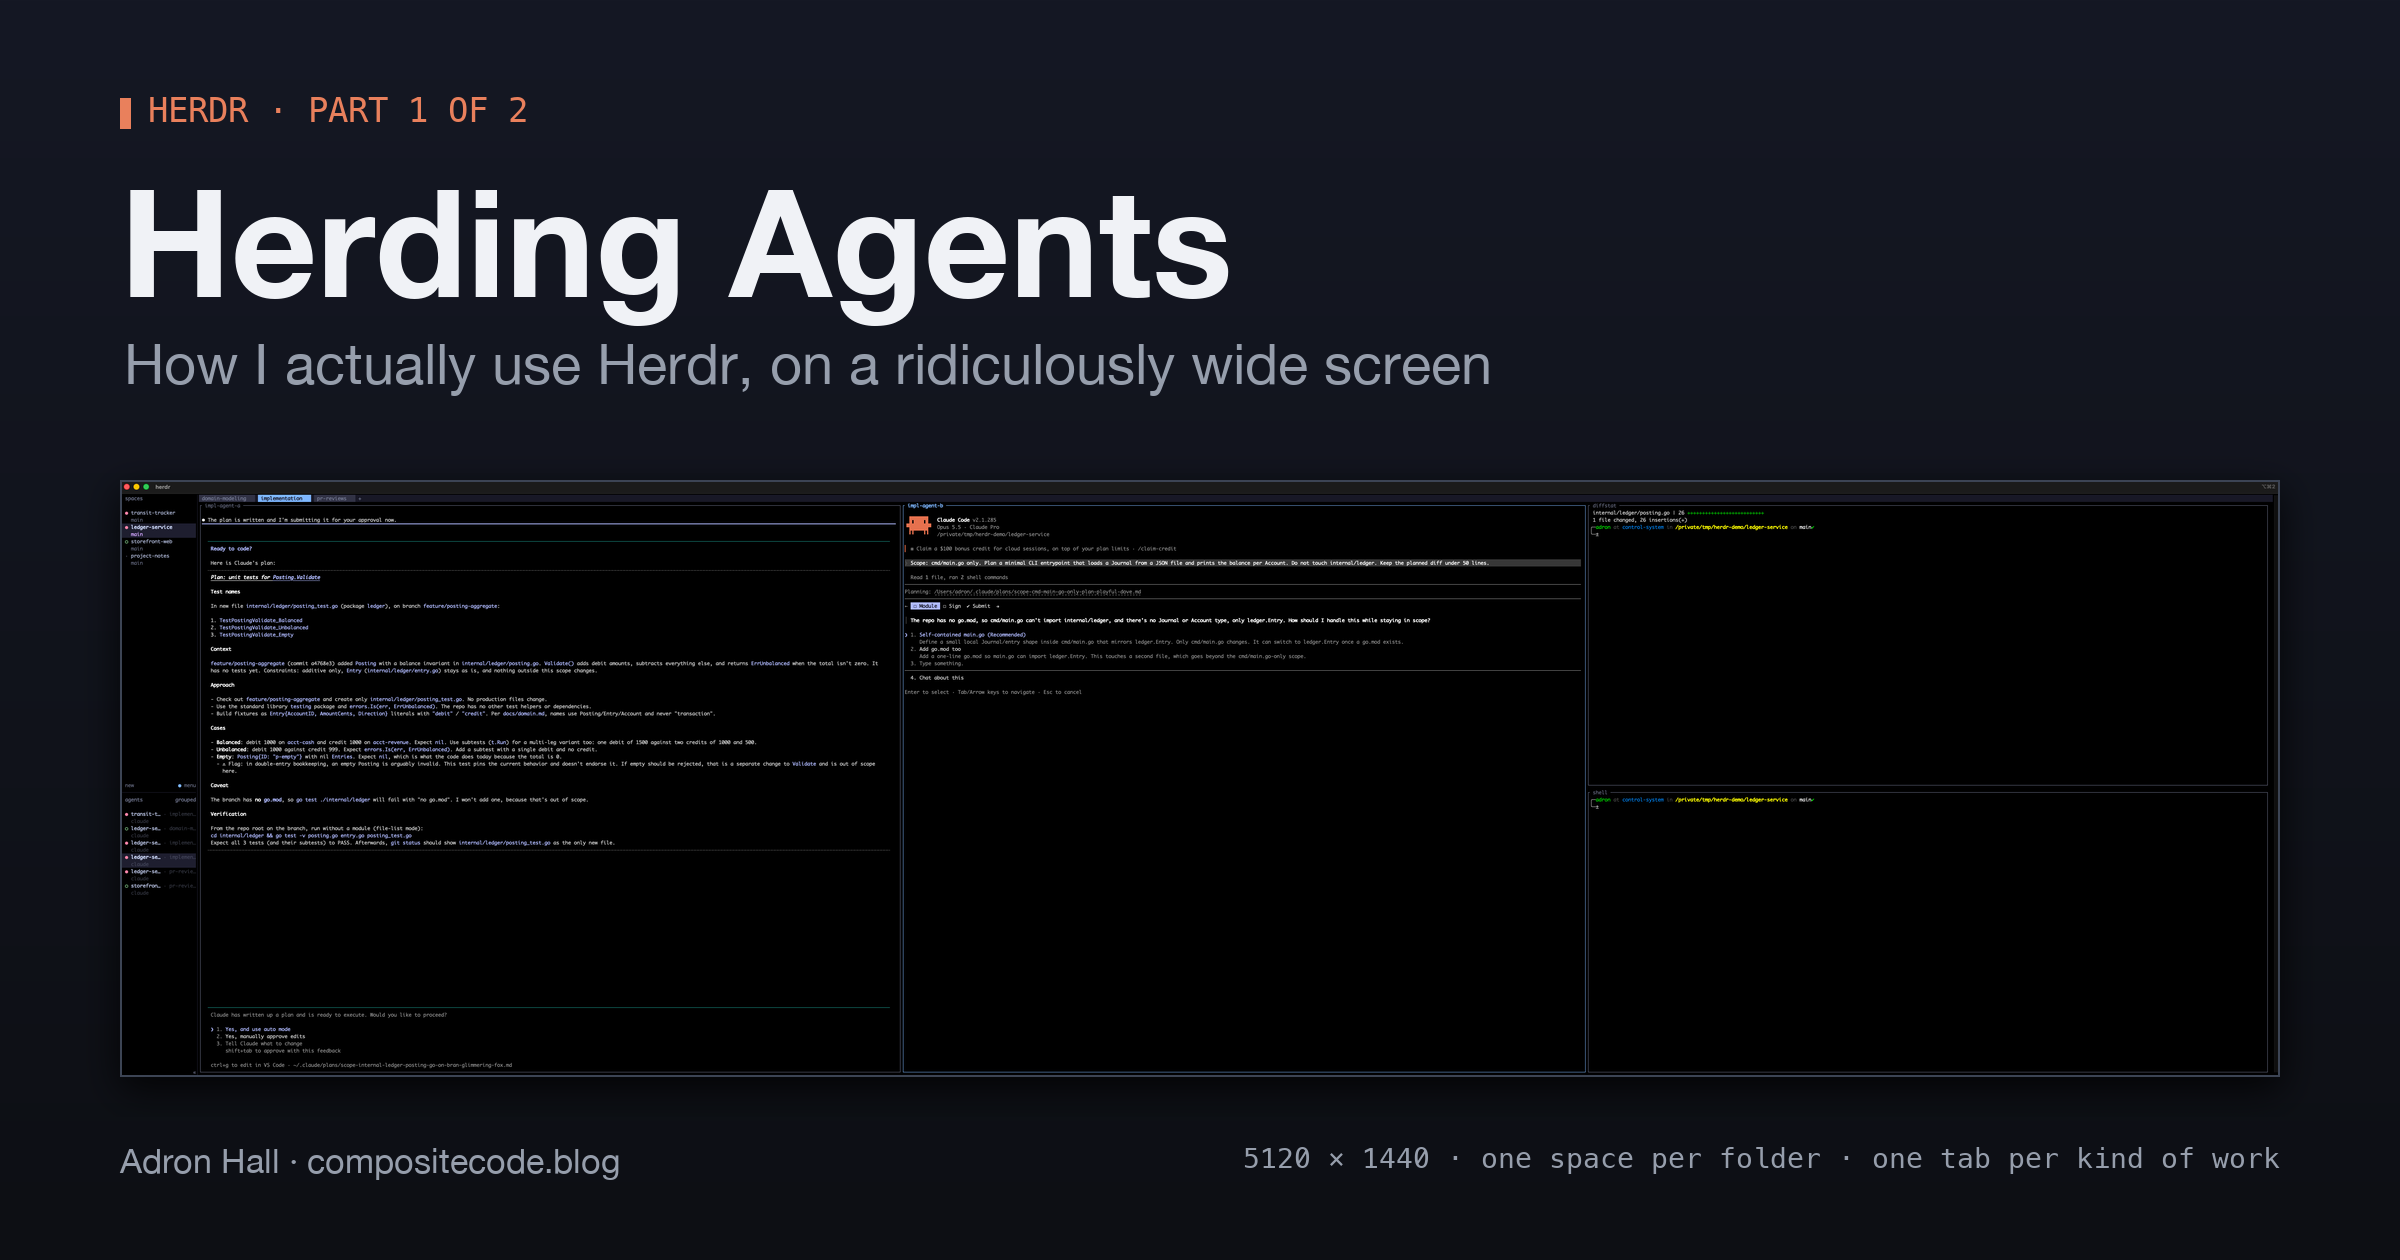Image resolution: width=2400 pixels, height=1260 pixels.
Task: Click the new link in the spaces sidebar
Action: 129,786
